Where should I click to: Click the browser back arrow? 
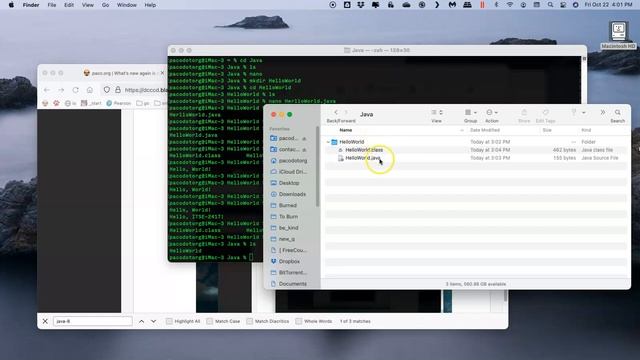tap(47, 90)
